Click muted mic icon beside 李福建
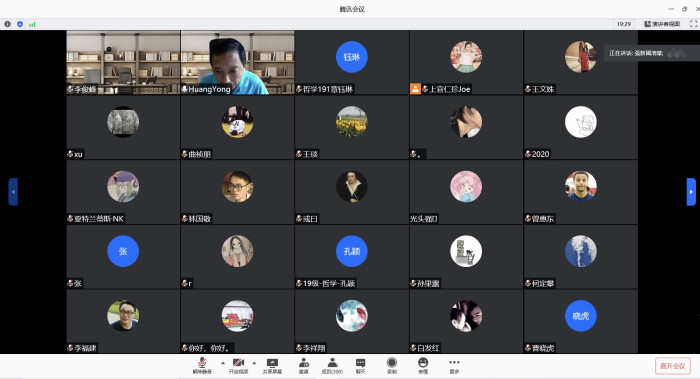The image size is (700, 379). (71, 348)
